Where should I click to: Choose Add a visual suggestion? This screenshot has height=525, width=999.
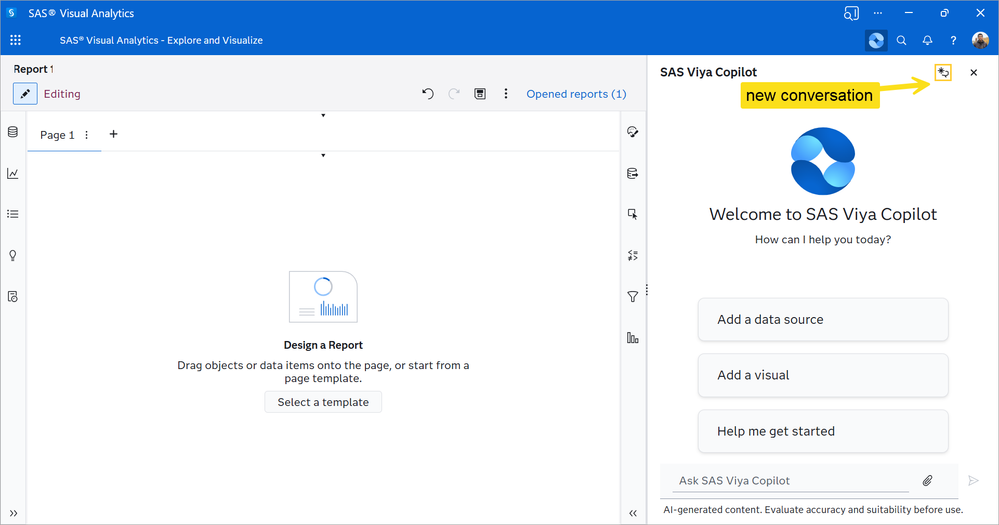(823, 375)
